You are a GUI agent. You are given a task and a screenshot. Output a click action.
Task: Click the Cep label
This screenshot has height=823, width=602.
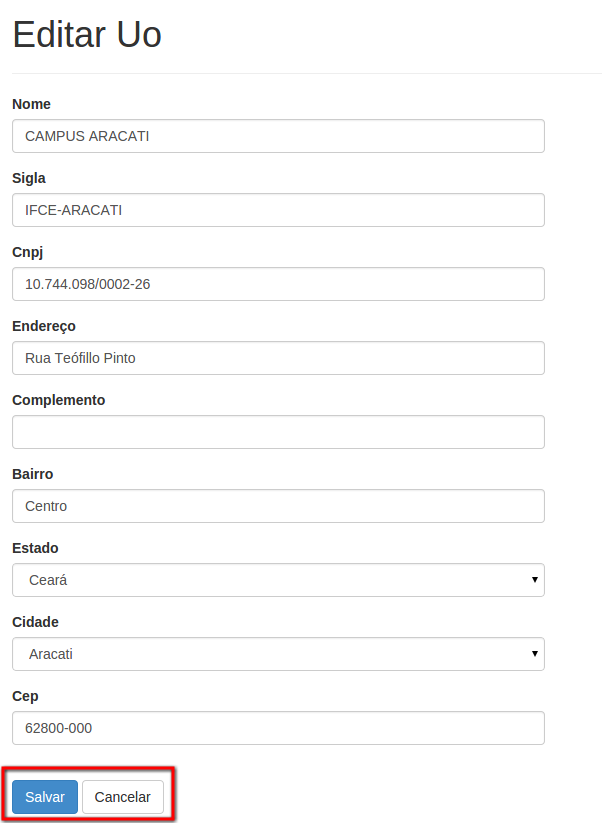25,697
